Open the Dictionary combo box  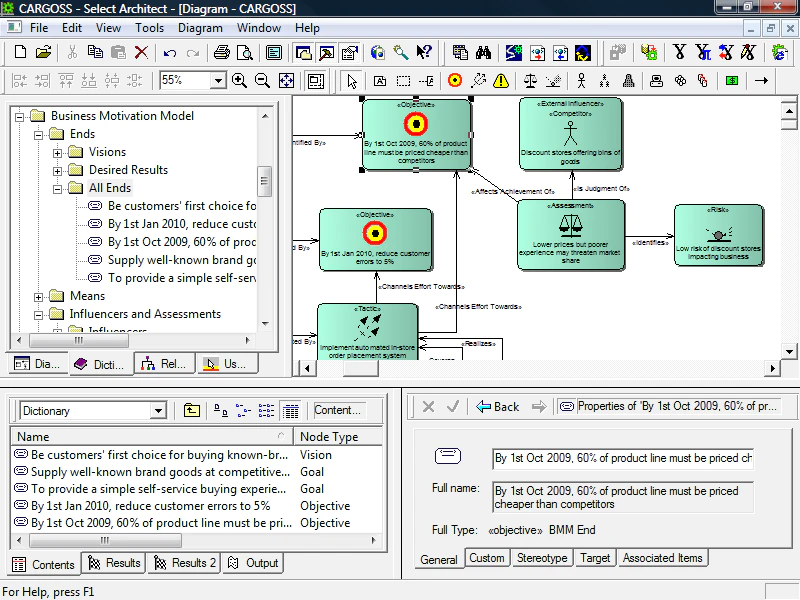pos(93,411)
